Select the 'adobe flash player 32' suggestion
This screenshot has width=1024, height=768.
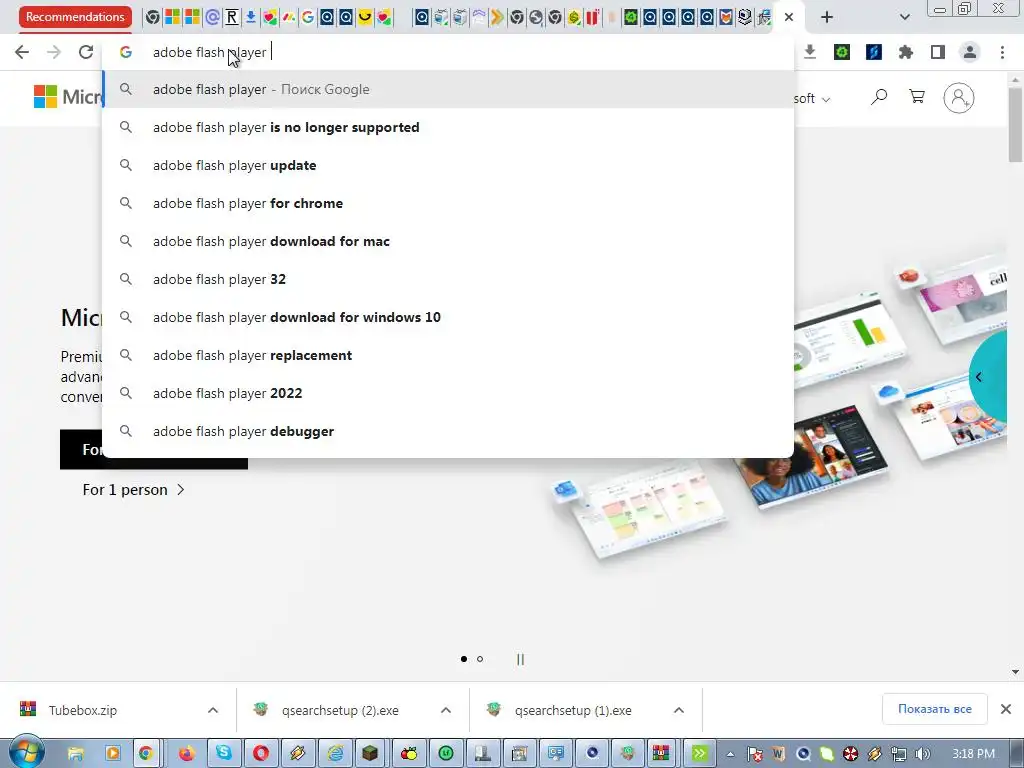pos(448,279)
